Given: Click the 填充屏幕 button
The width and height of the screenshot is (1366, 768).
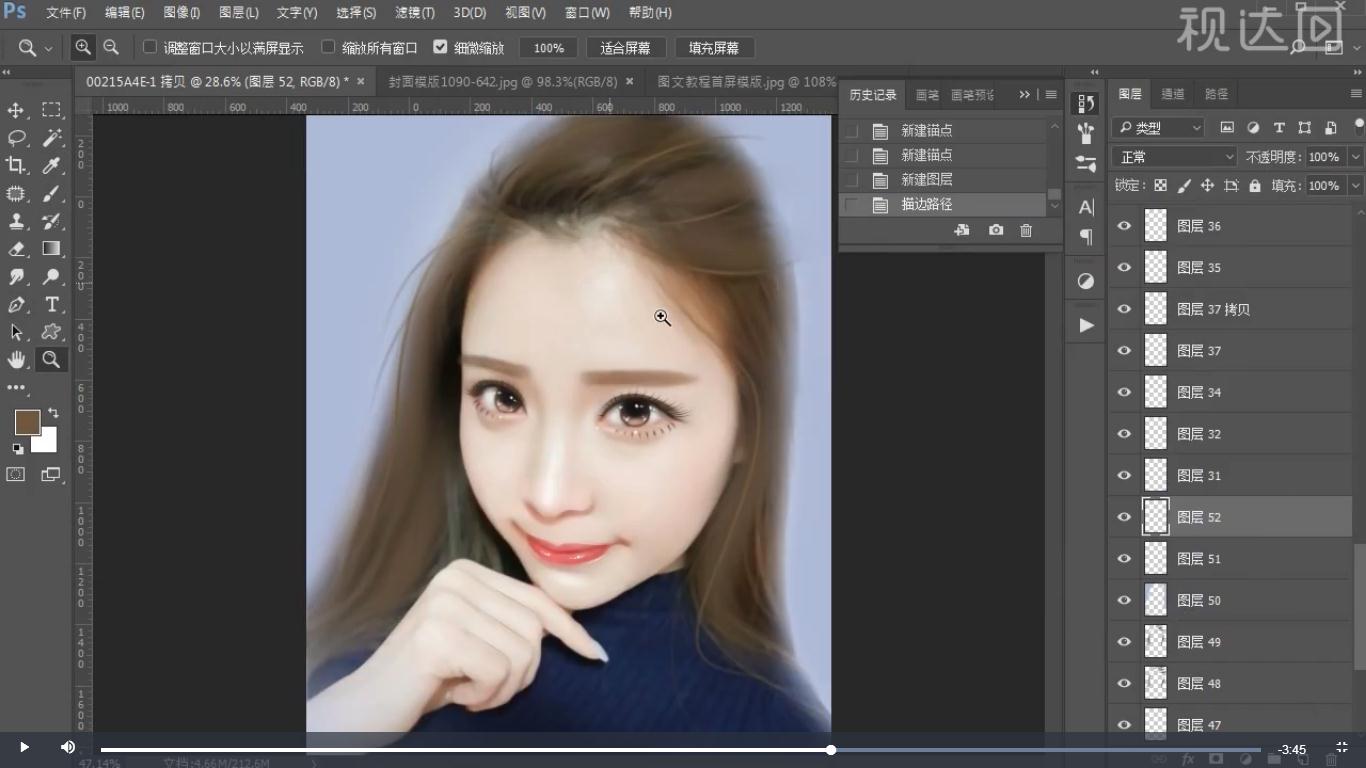Looking at the screenshot, I should pos(714,47).
